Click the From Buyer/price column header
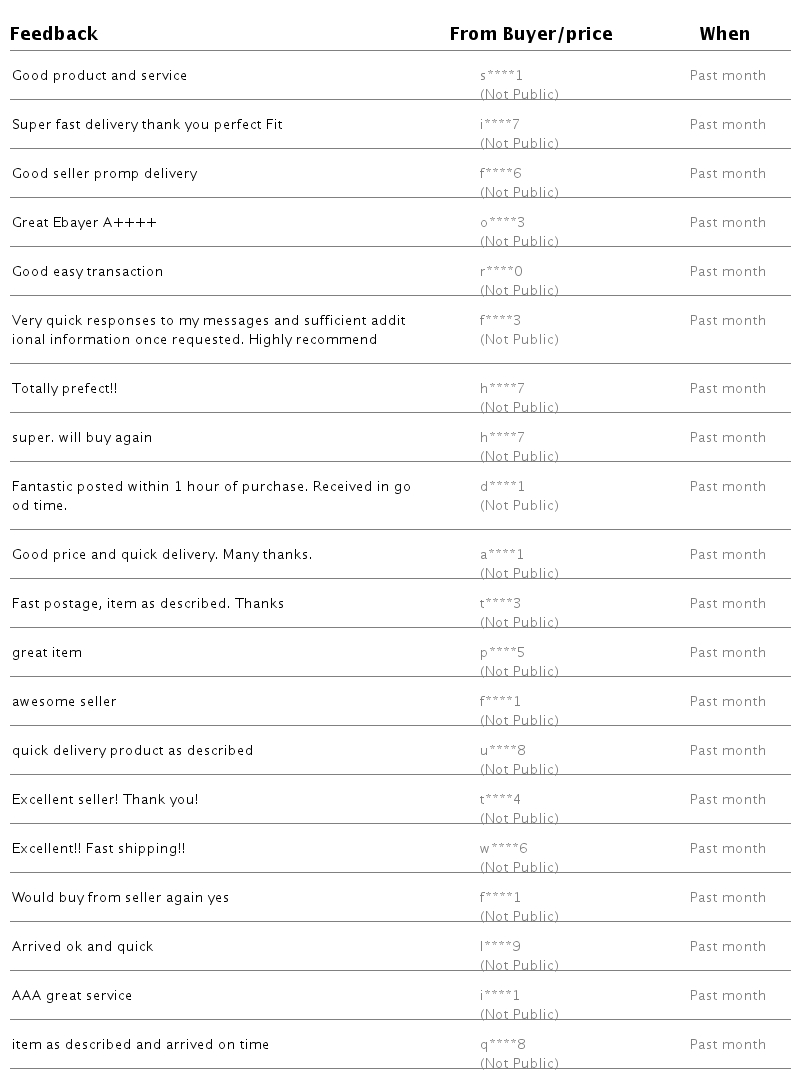The height and width of the screenshot is (1088, 800). coord(530,34)
